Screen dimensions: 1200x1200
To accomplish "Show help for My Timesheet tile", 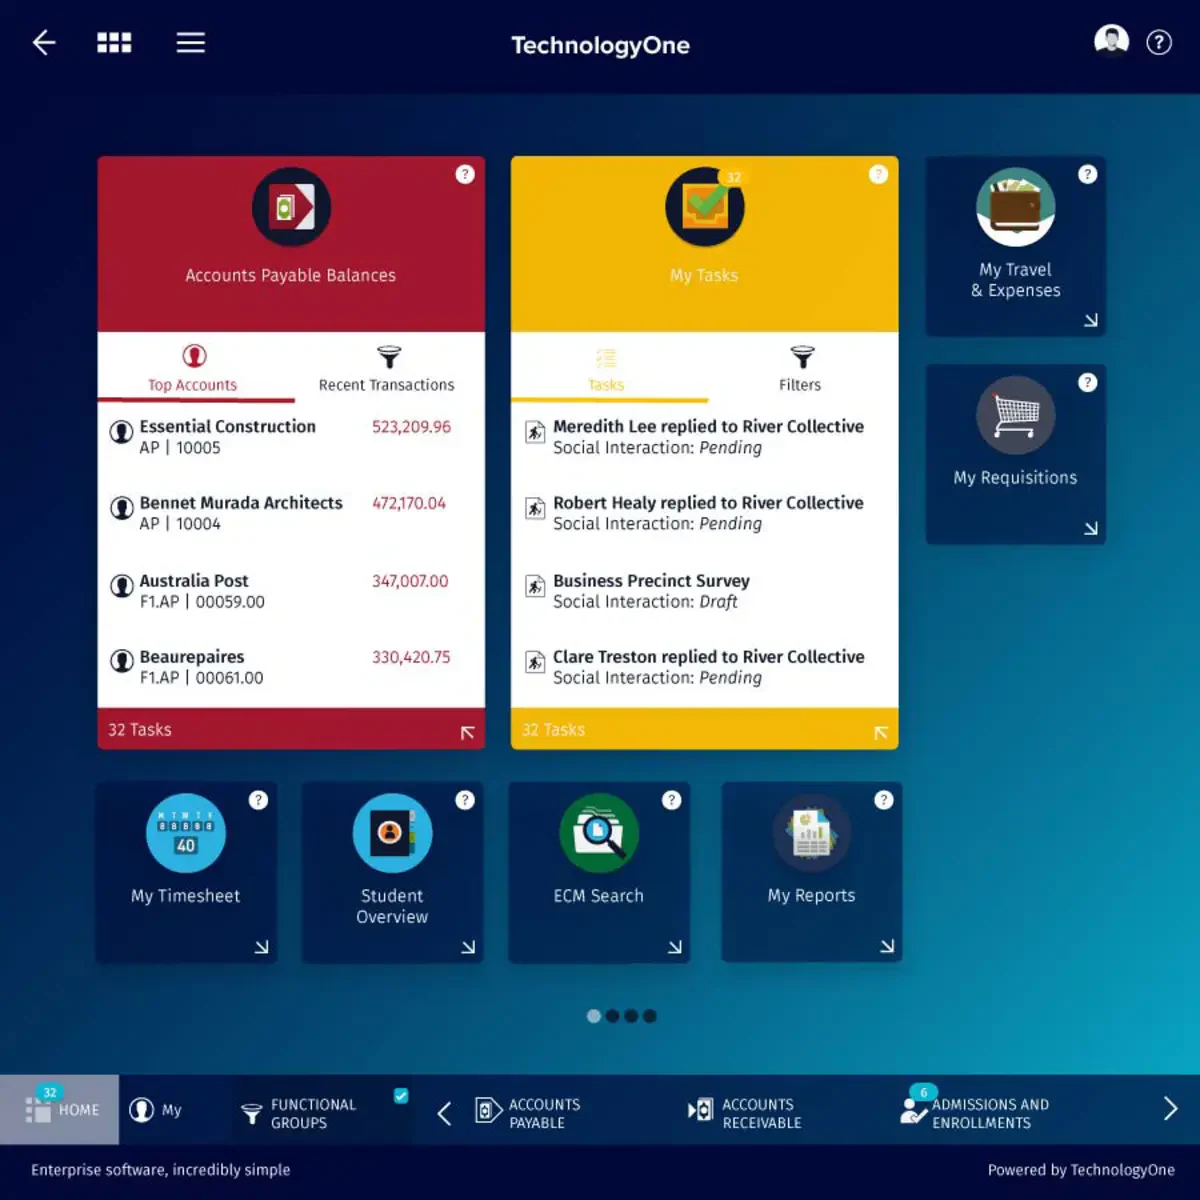I will (258, 800).
